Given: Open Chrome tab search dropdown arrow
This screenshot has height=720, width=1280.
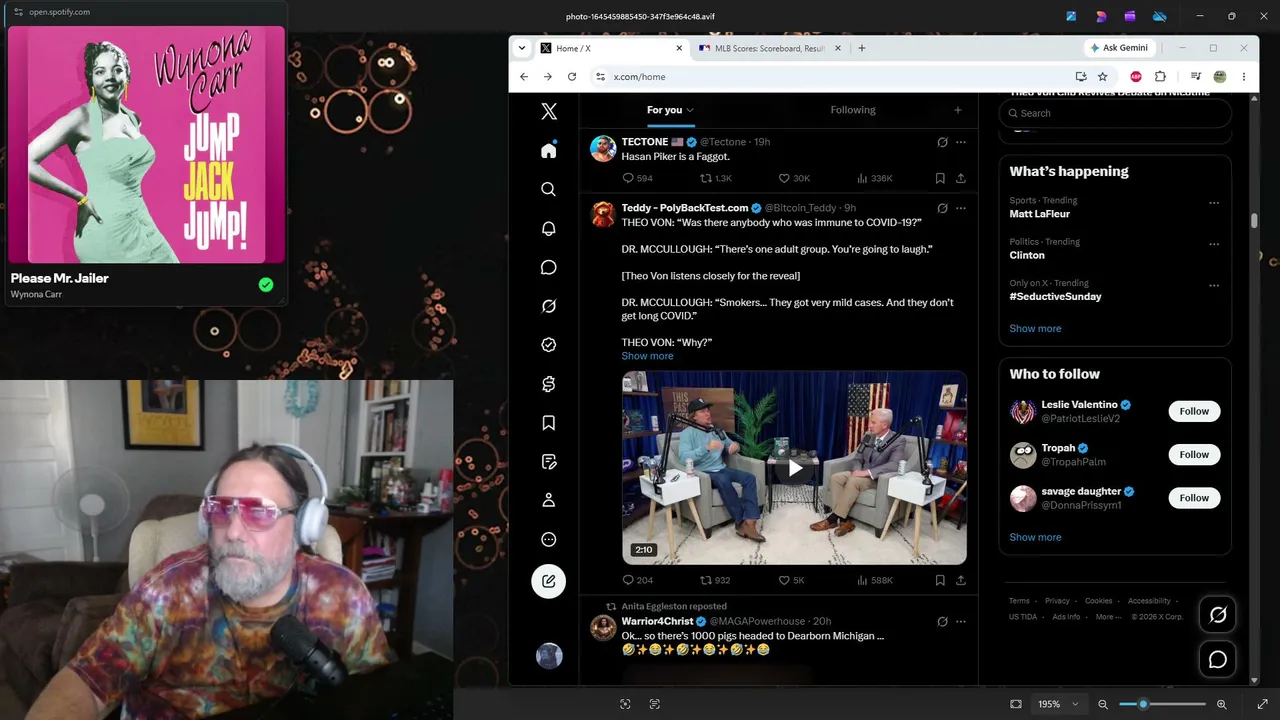Looking at the screenshot, I should (521, 48).
